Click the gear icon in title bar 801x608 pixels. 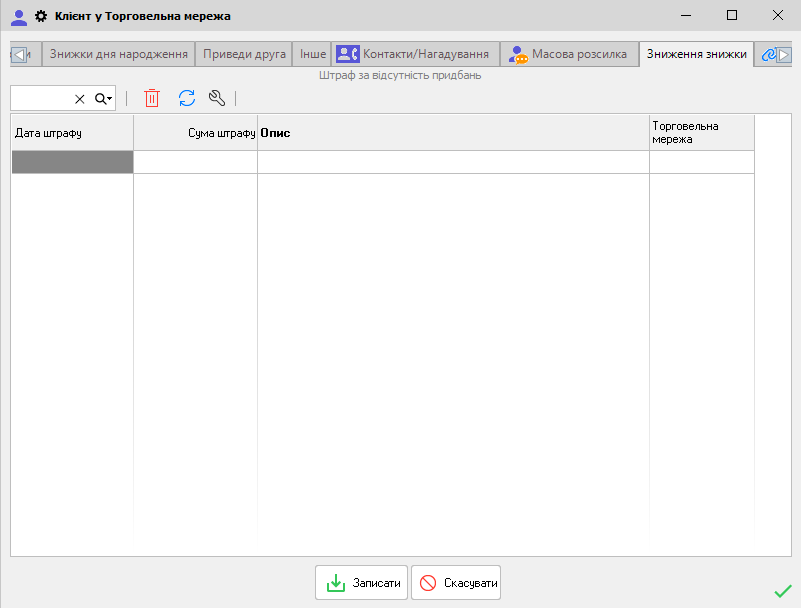pos(41,16)
